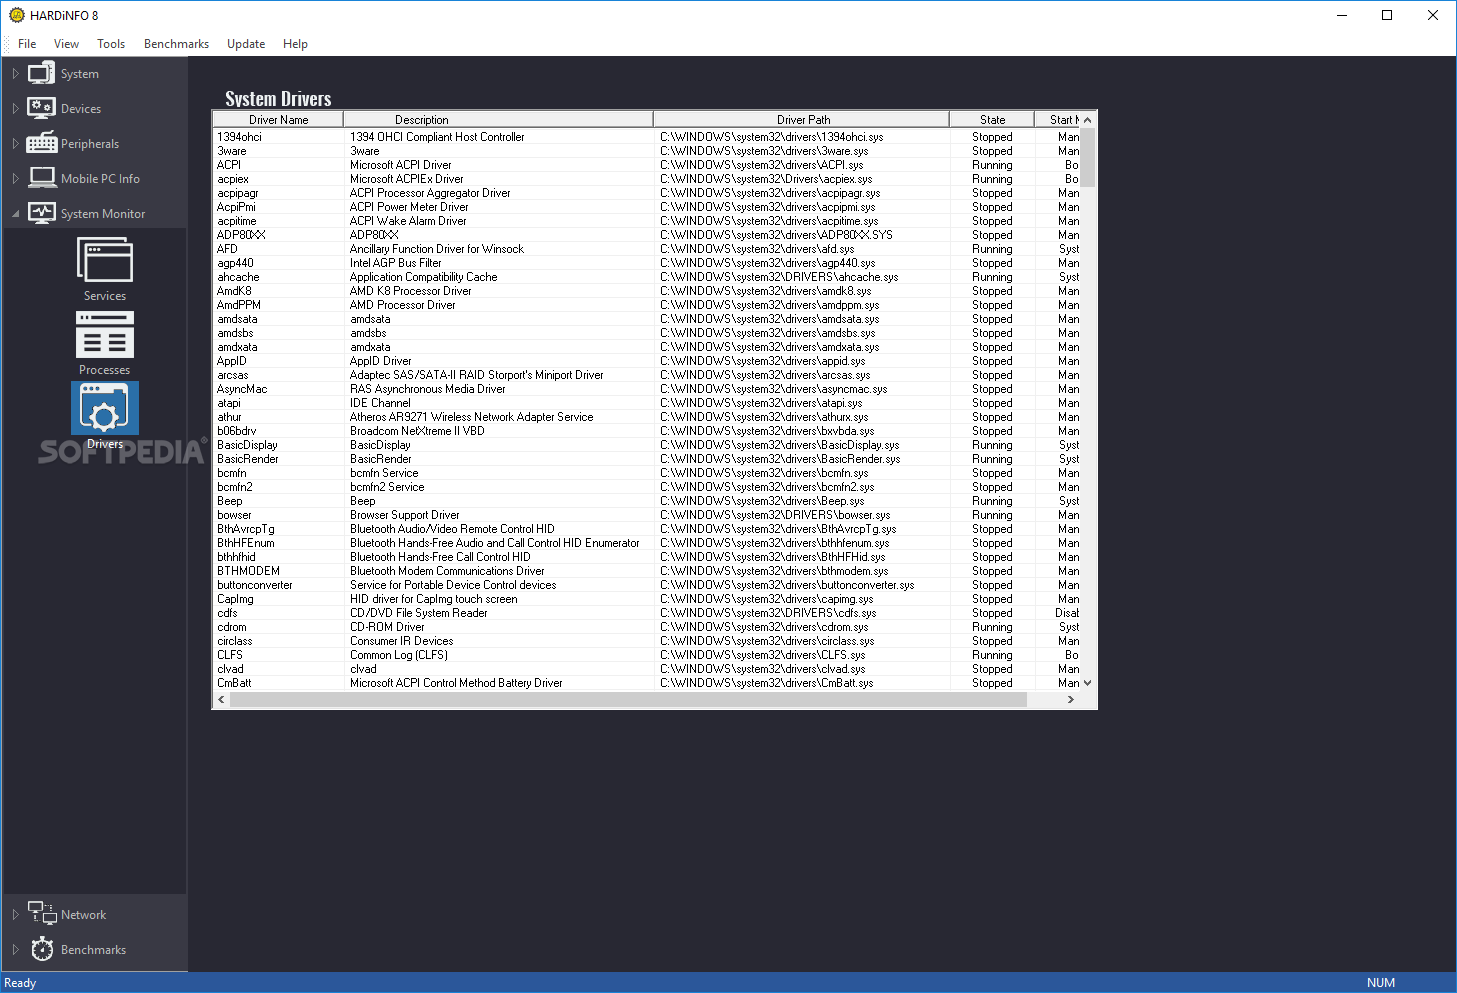The image size is (1457, 993).
Task: Click the 'Intel AGP Bus Filter' description
Action: click(x=395, y=263)
